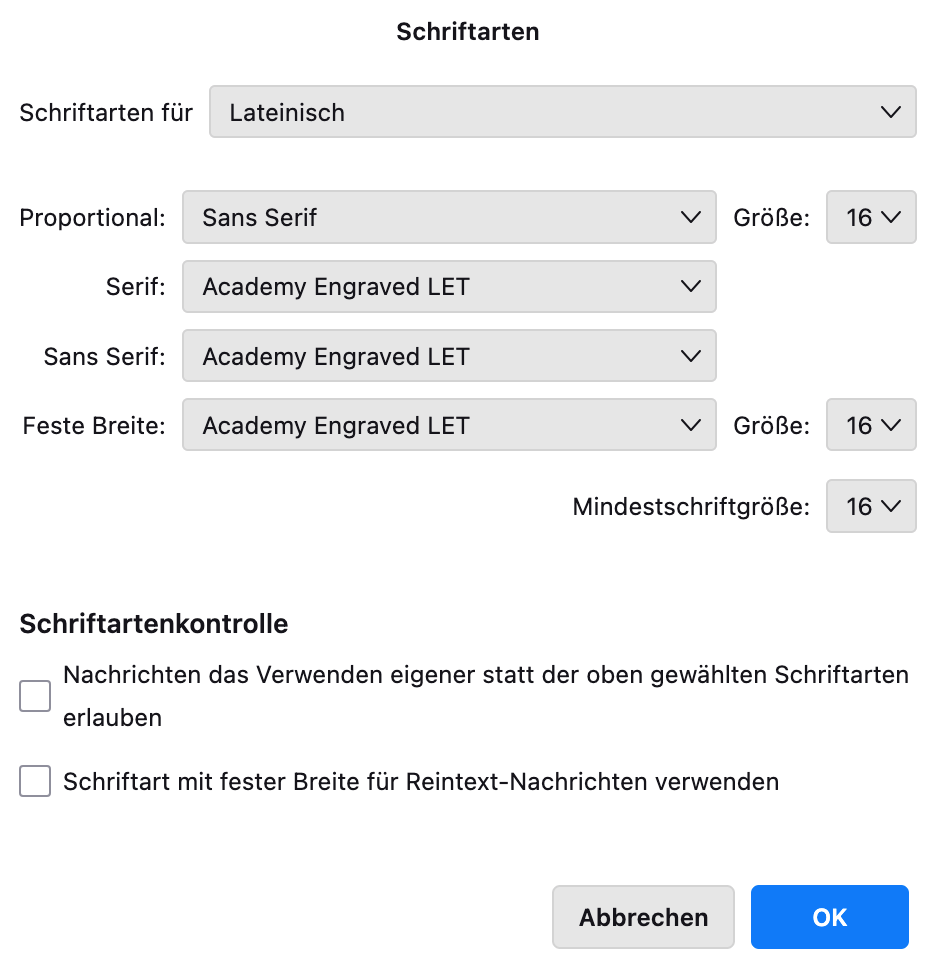Expand the Proportional font type dropdown
The width and height of the screenshot is (938, 978).
click(x=449, y=217)
